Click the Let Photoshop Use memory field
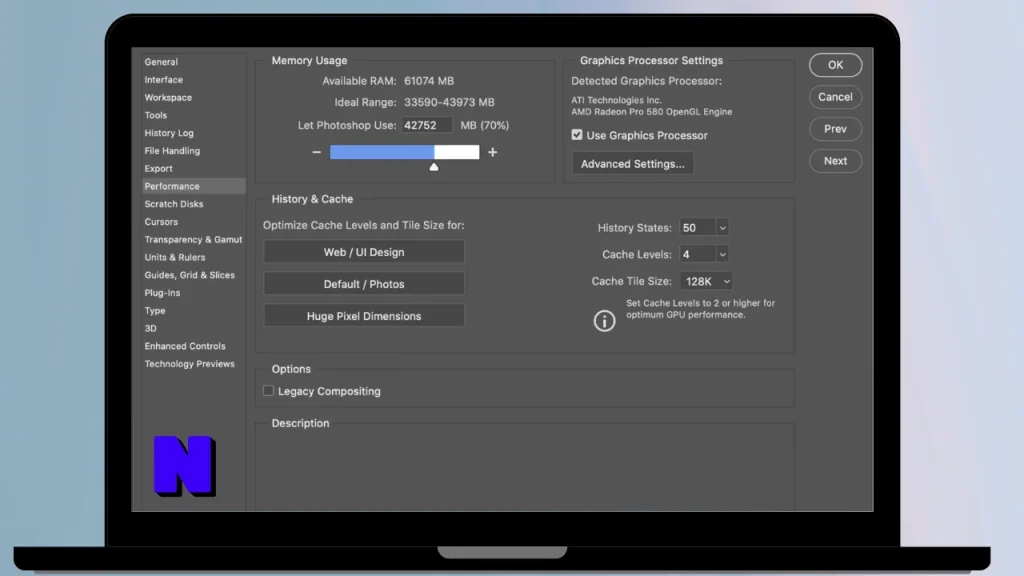The width and height of the screenshot is (1024, 576). (426, 125)
